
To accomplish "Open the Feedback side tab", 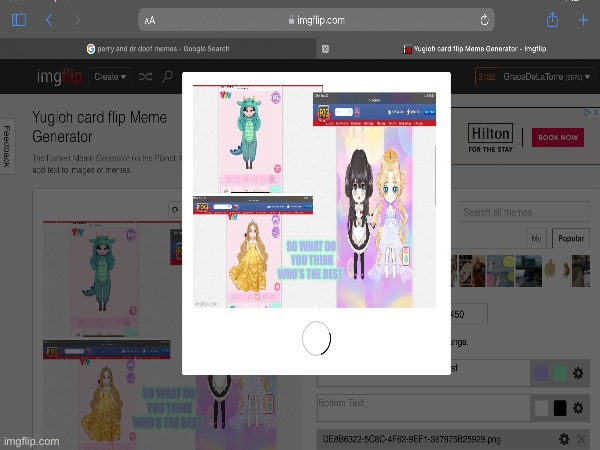I will 7,146.
